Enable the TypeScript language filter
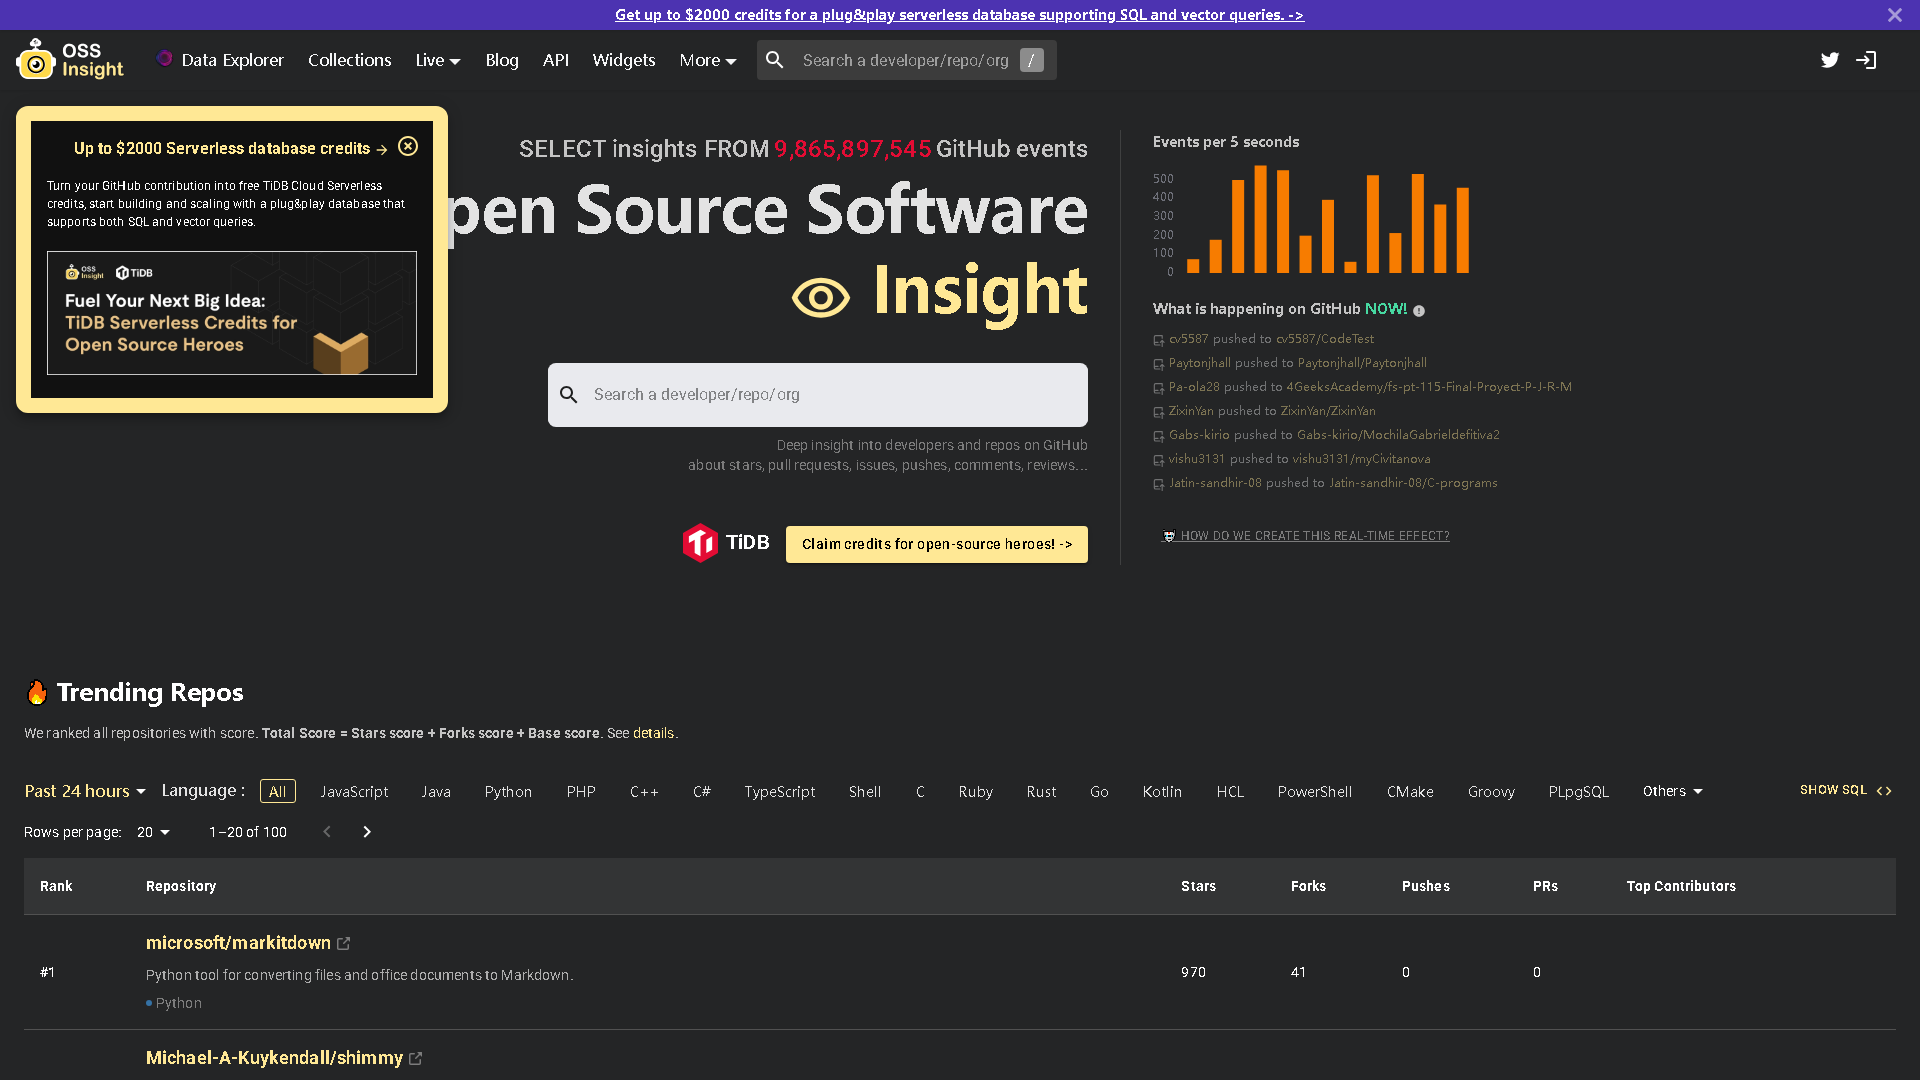 780,791
